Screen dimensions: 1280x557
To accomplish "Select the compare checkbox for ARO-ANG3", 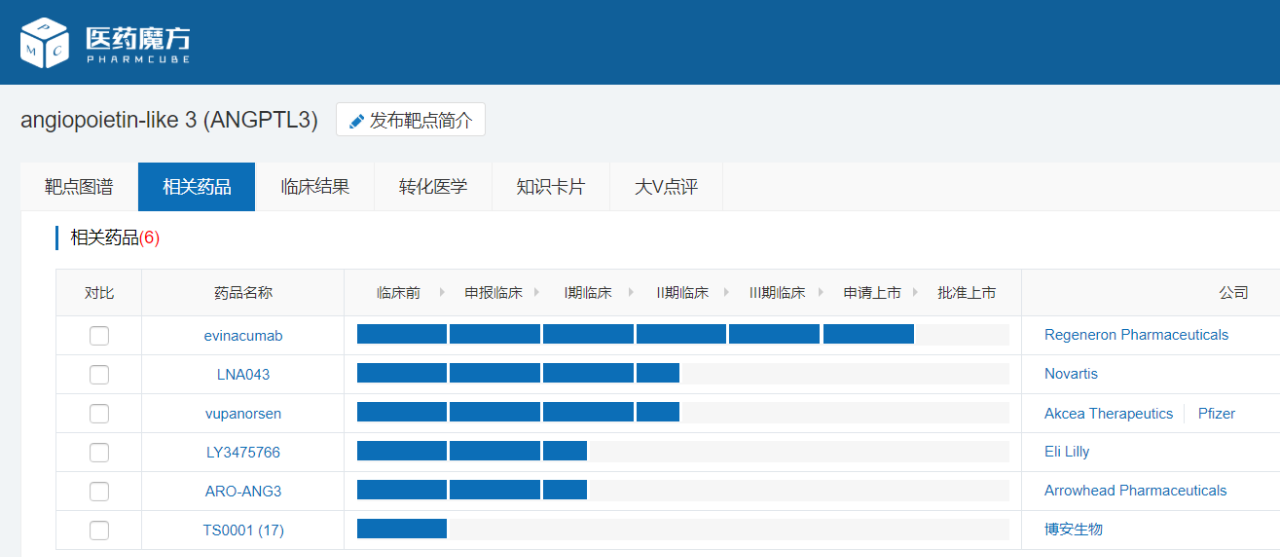I will tap(99, 492).
